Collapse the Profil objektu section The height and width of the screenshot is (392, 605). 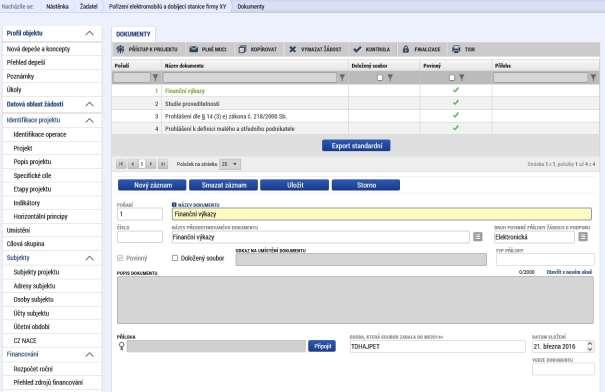89,33
